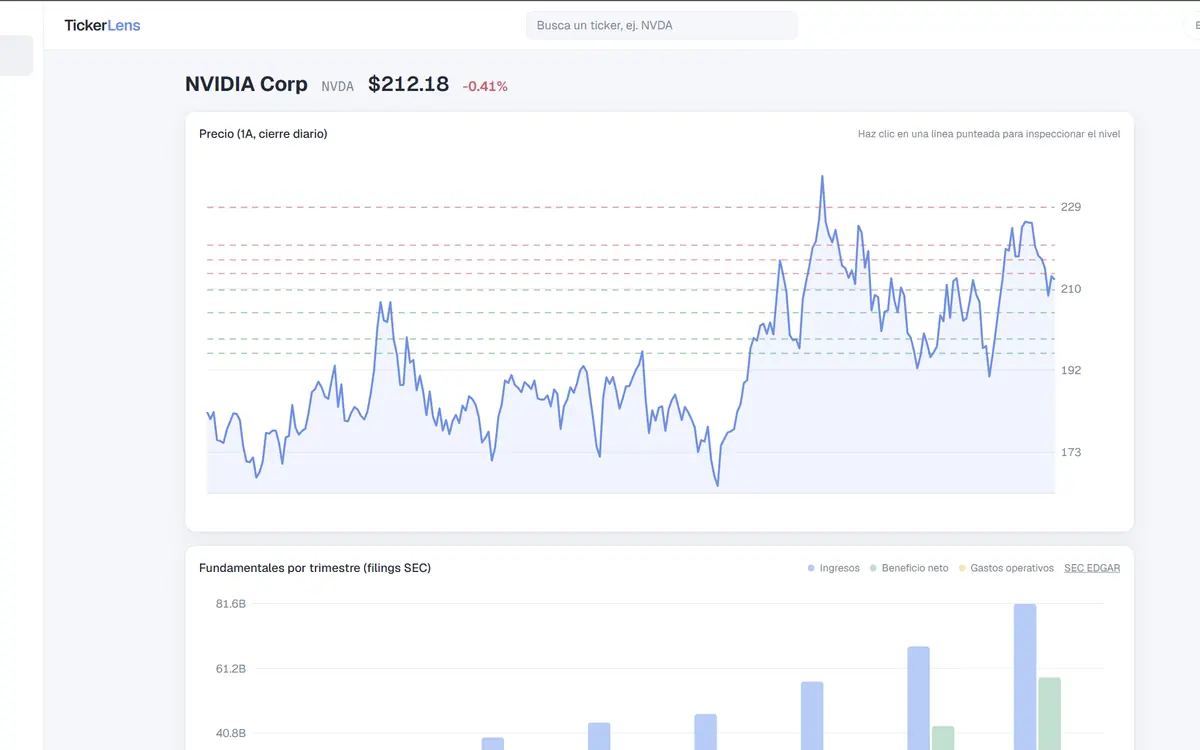Click the 229 price axis label
The image size is (1200, 750).
1071,207
